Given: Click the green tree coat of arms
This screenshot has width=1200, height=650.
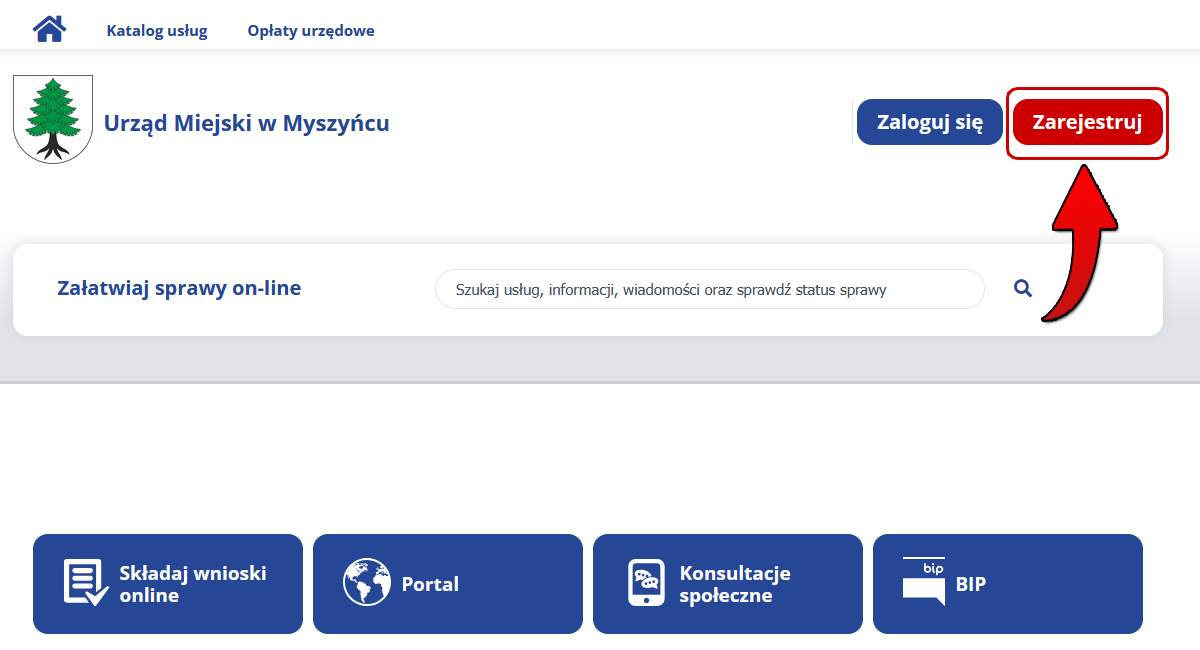Looking at the screenshot, I should click(53, 120).
